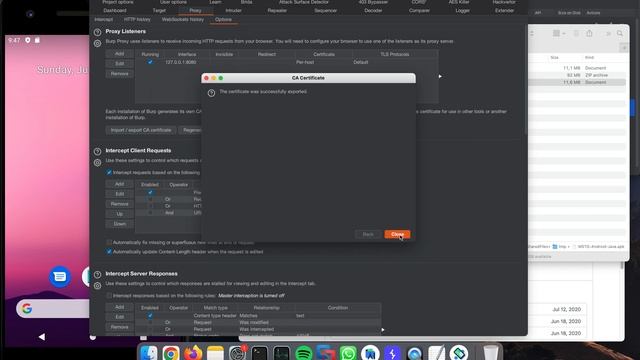Toggle the Running checkbox for listener 127.0.0.1:8080
Image resolution: width=640 pixels, height=360 pixels.
pyautogui.click(x=150, y=62)
